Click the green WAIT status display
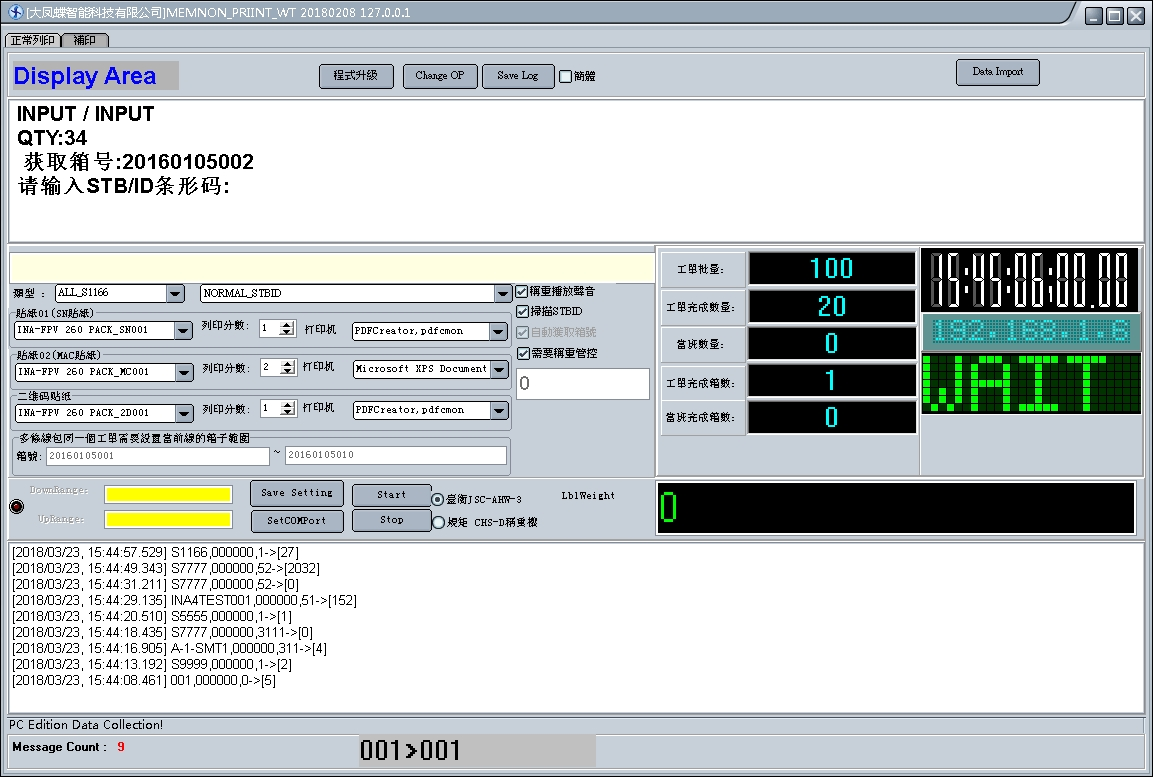 (1031, 383)
